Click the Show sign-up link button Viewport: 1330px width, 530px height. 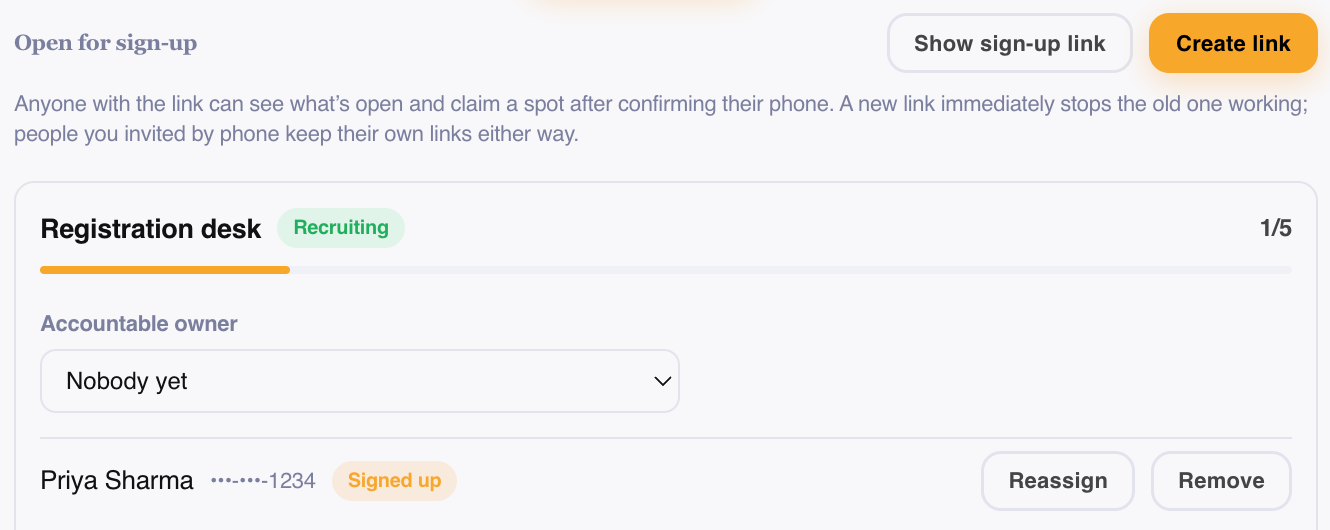(1010, 43)
